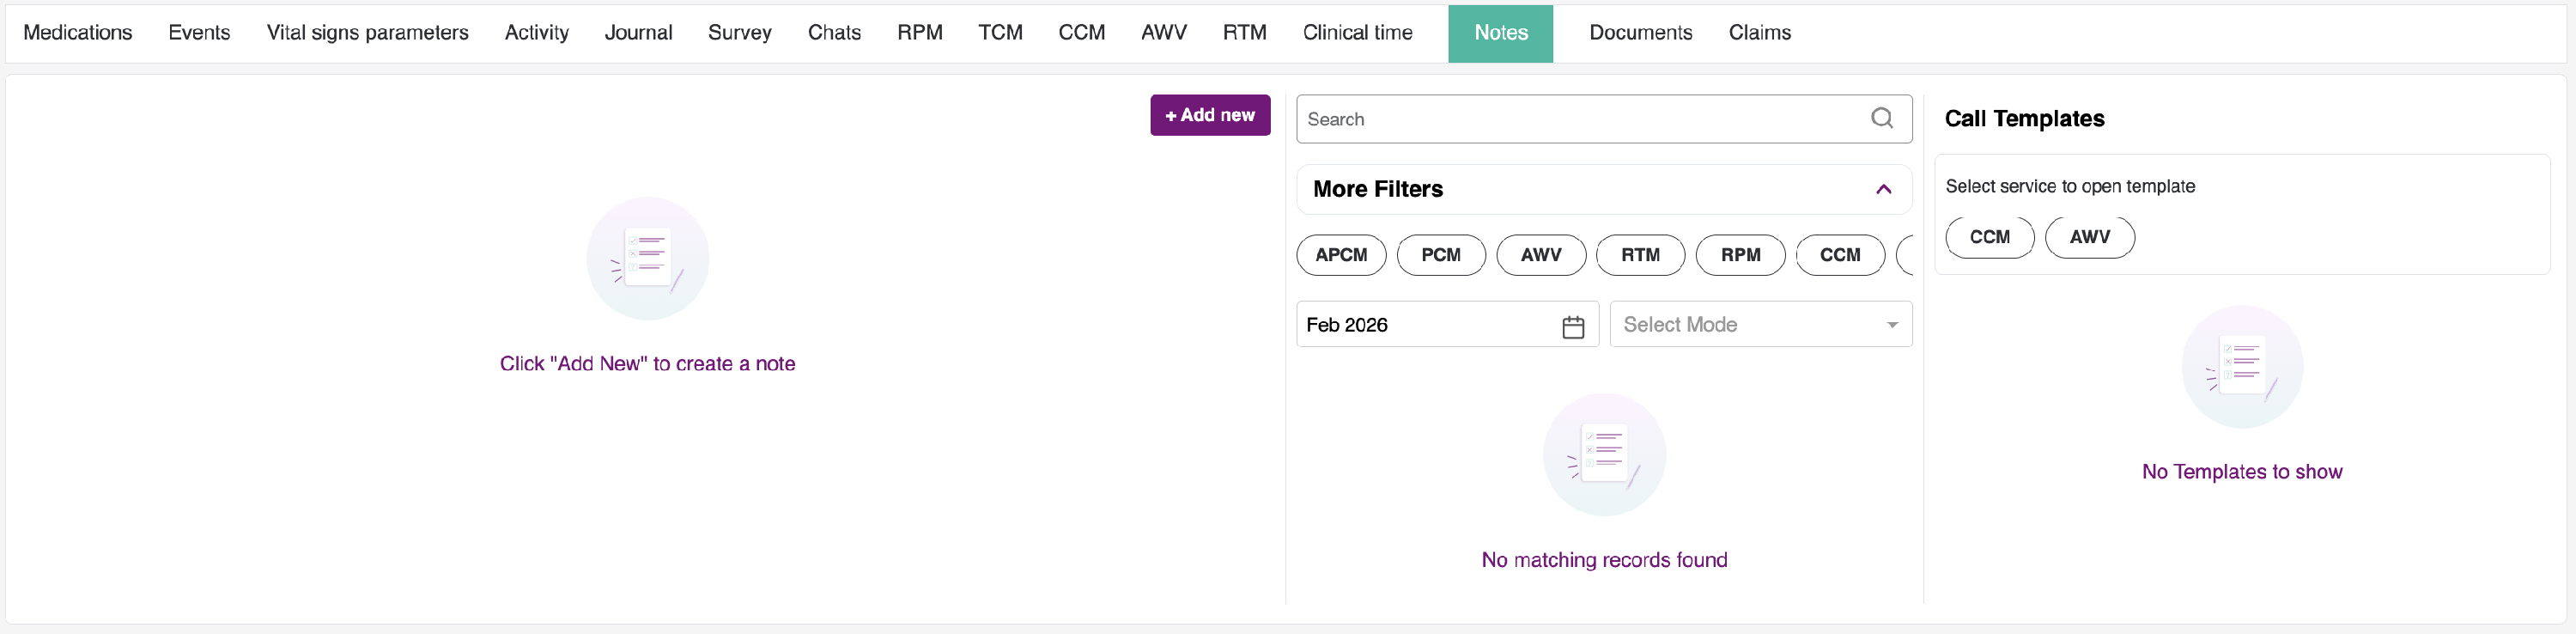Click the search magnifier icon
Image resolution: width=2576 pixels, height=634 pixels.
[x=1881, y=118]
